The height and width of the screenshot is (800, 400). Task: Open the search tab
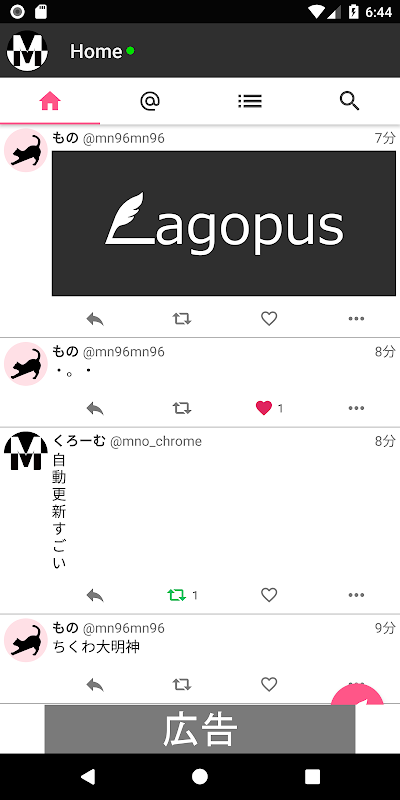pyautogui.click(x=349, y=101)
